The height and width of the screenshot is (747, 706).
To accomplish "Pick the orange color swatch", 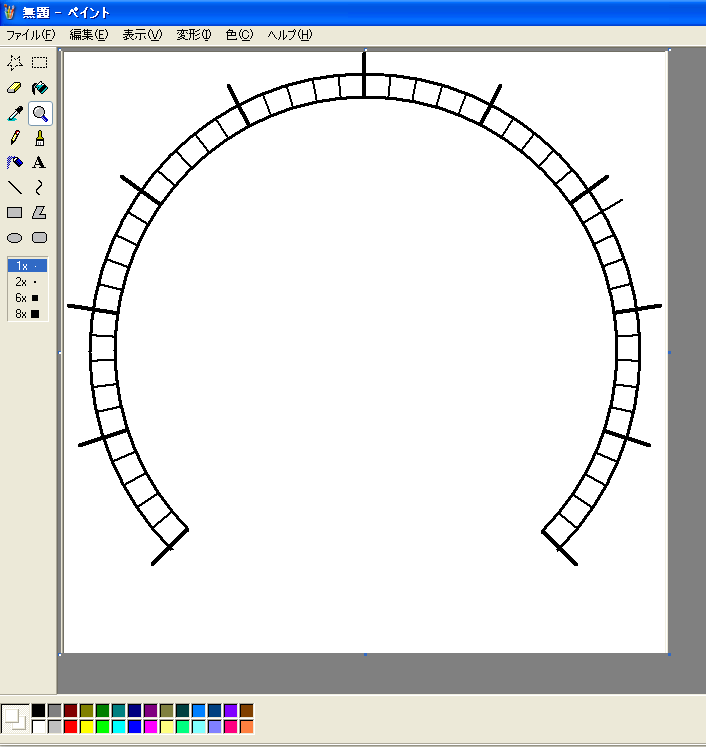I will click(246, 727).
